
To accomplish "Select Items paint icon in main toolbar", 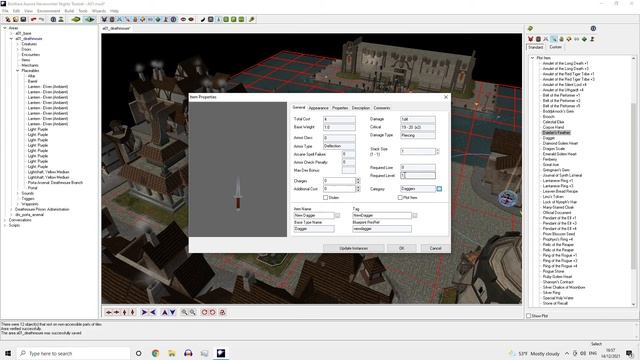I will coord(127,19).
